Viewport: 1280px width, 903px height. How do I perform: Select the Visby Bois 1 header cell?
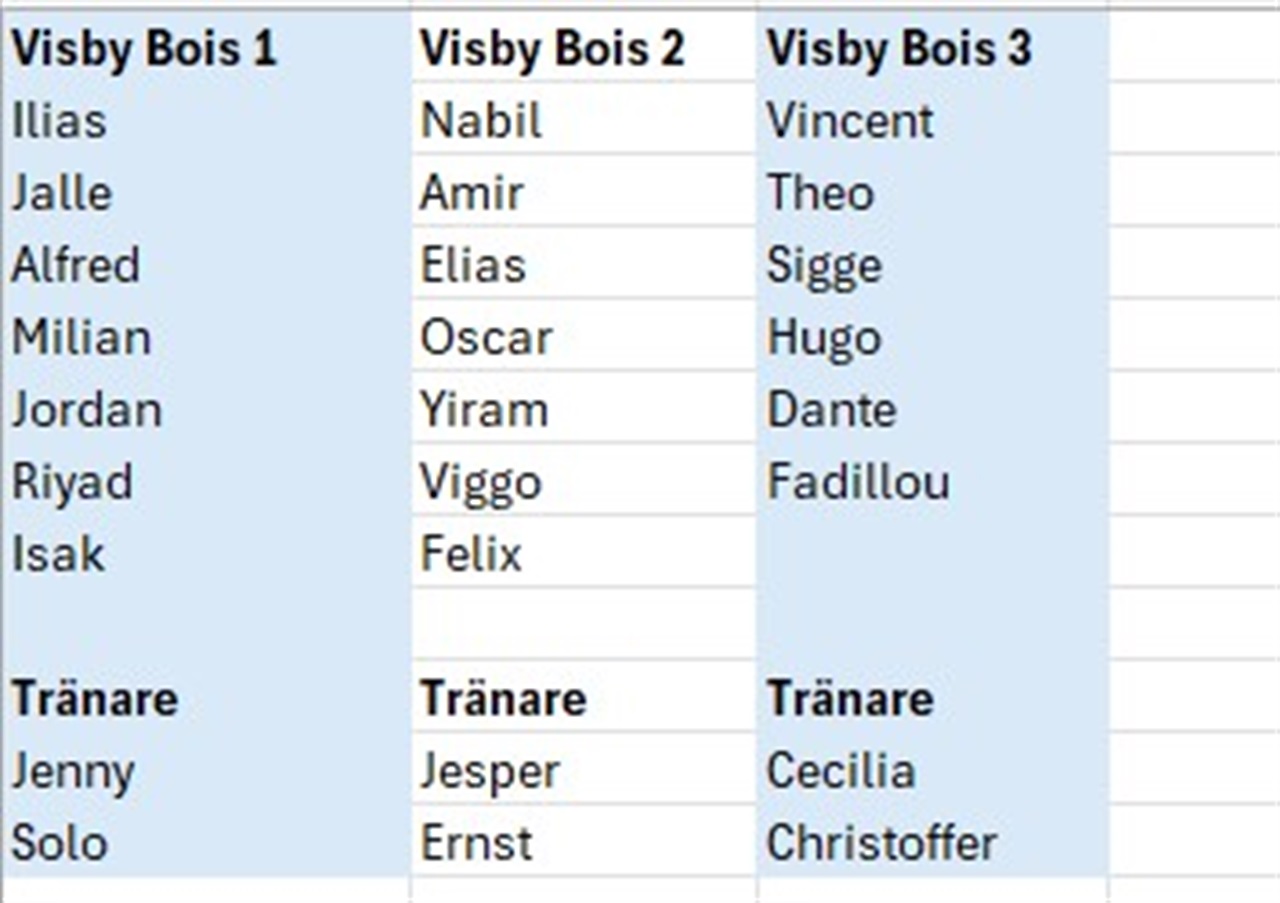click(205, 48)
